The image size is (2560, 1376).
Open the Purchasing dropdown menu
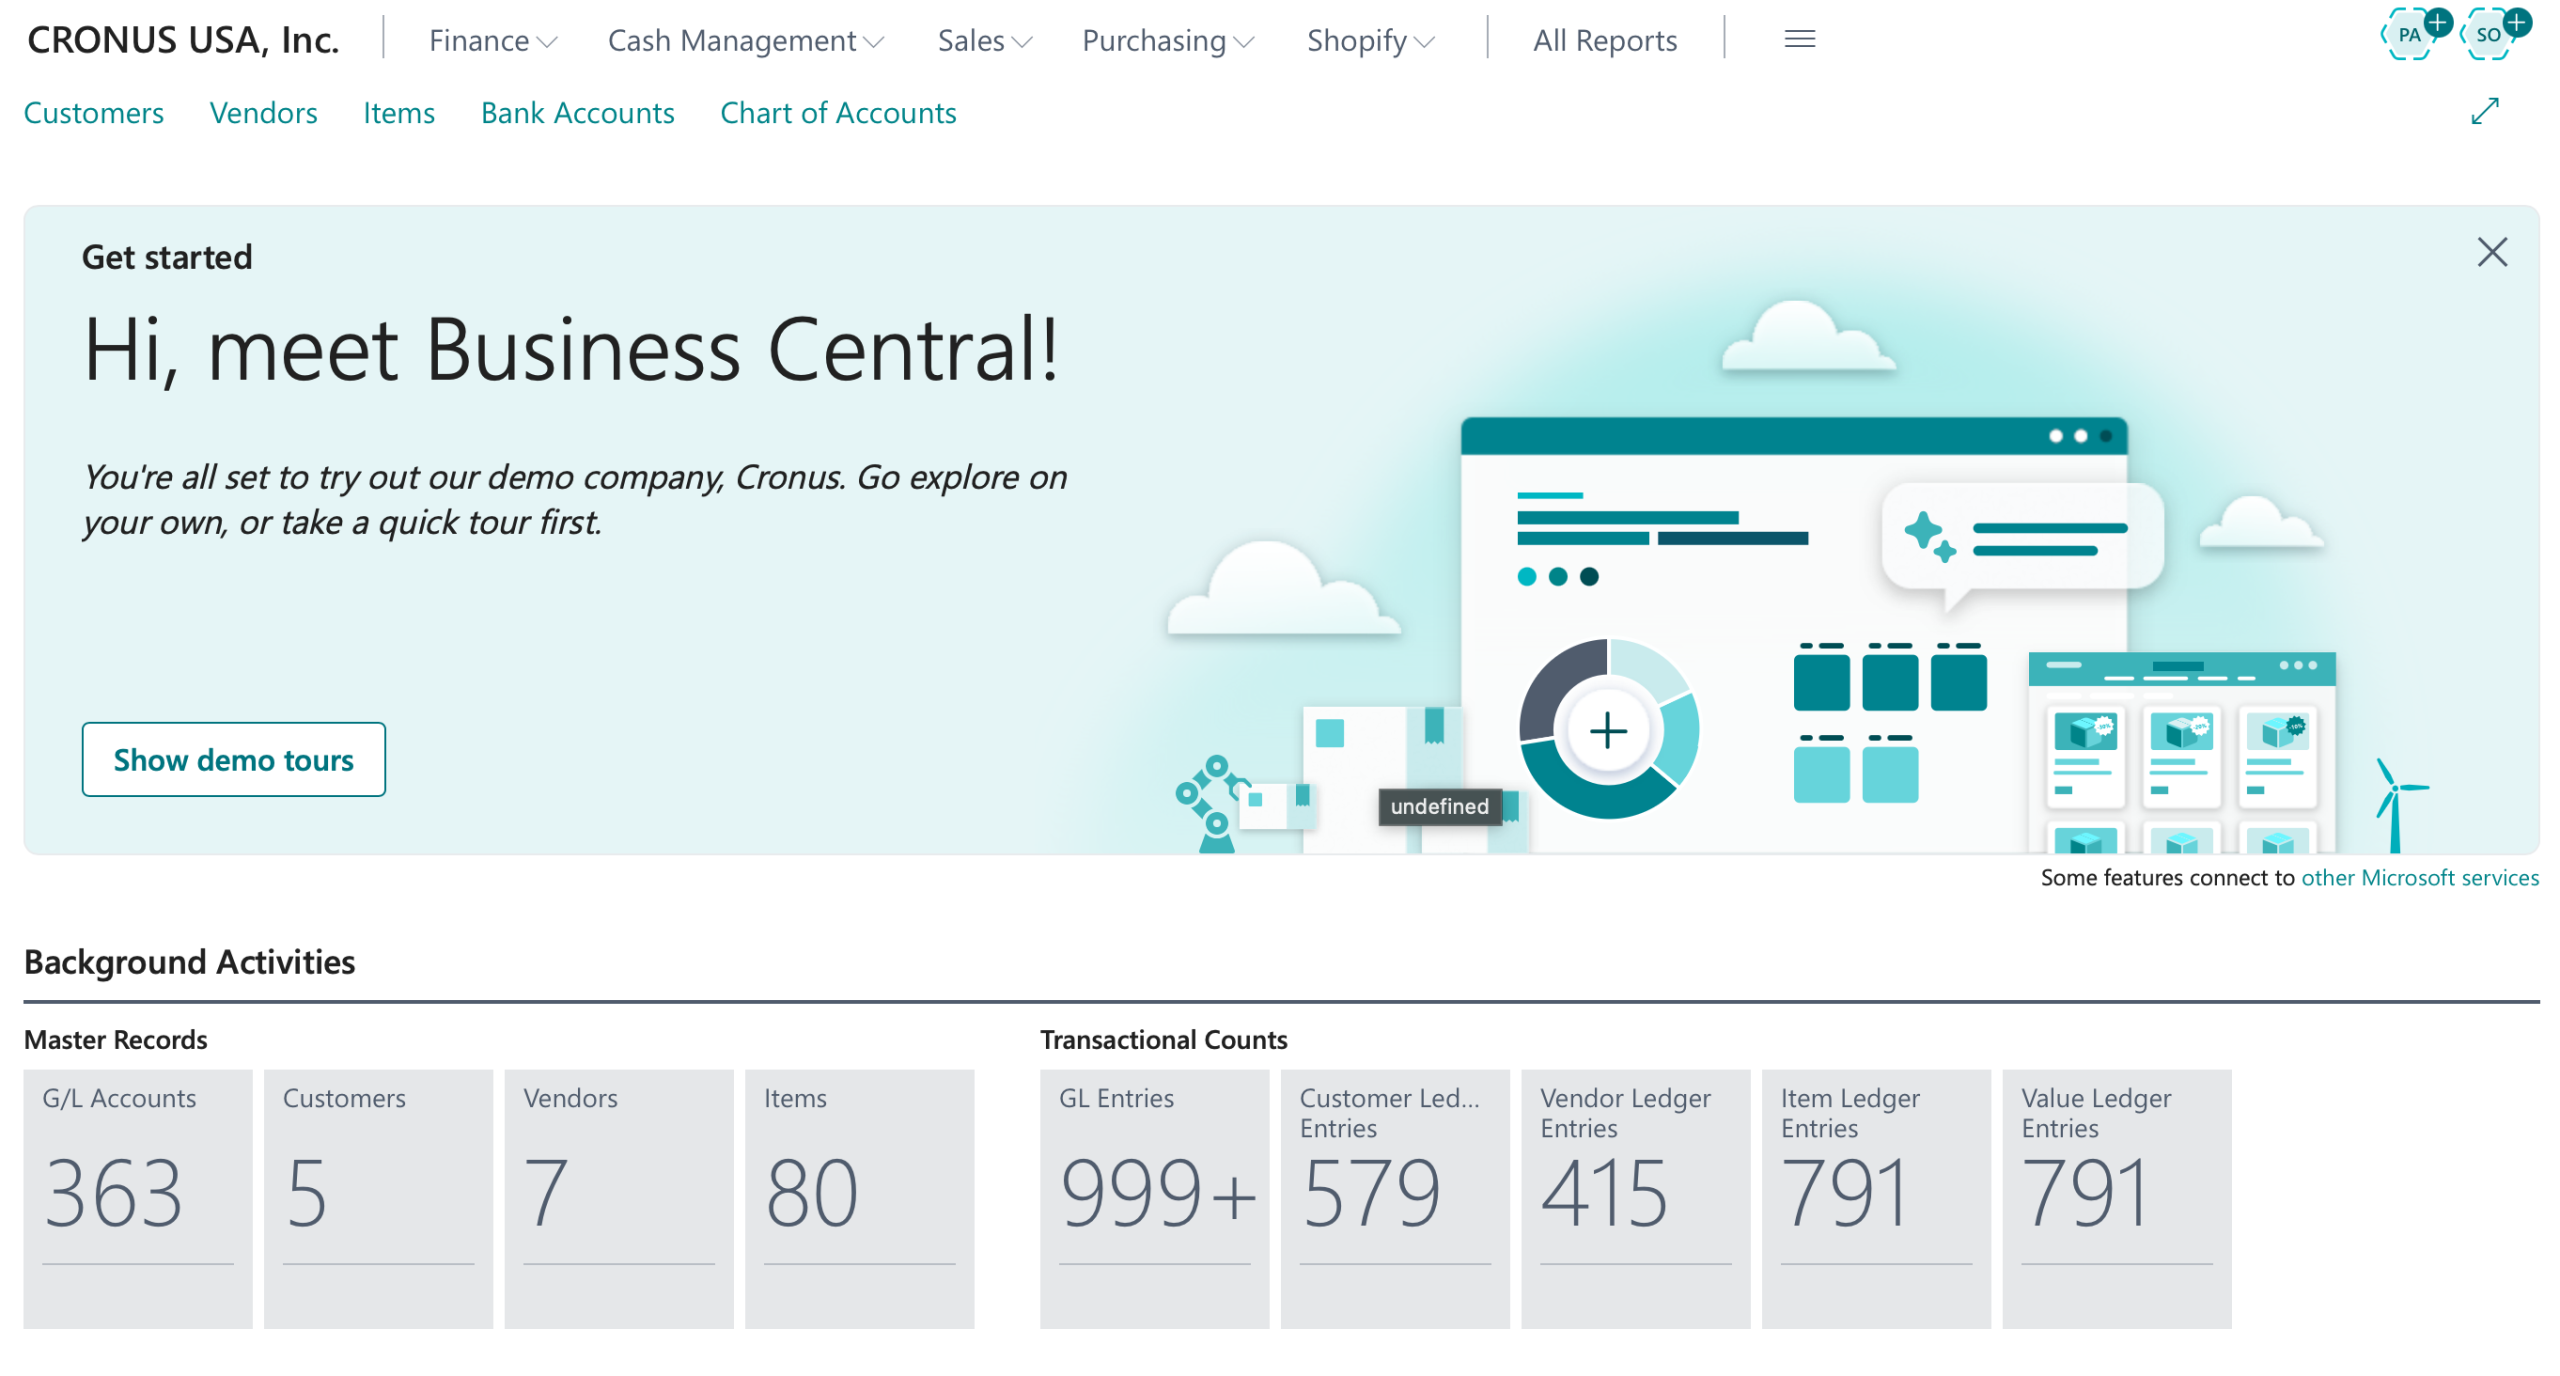point(1167,41)
